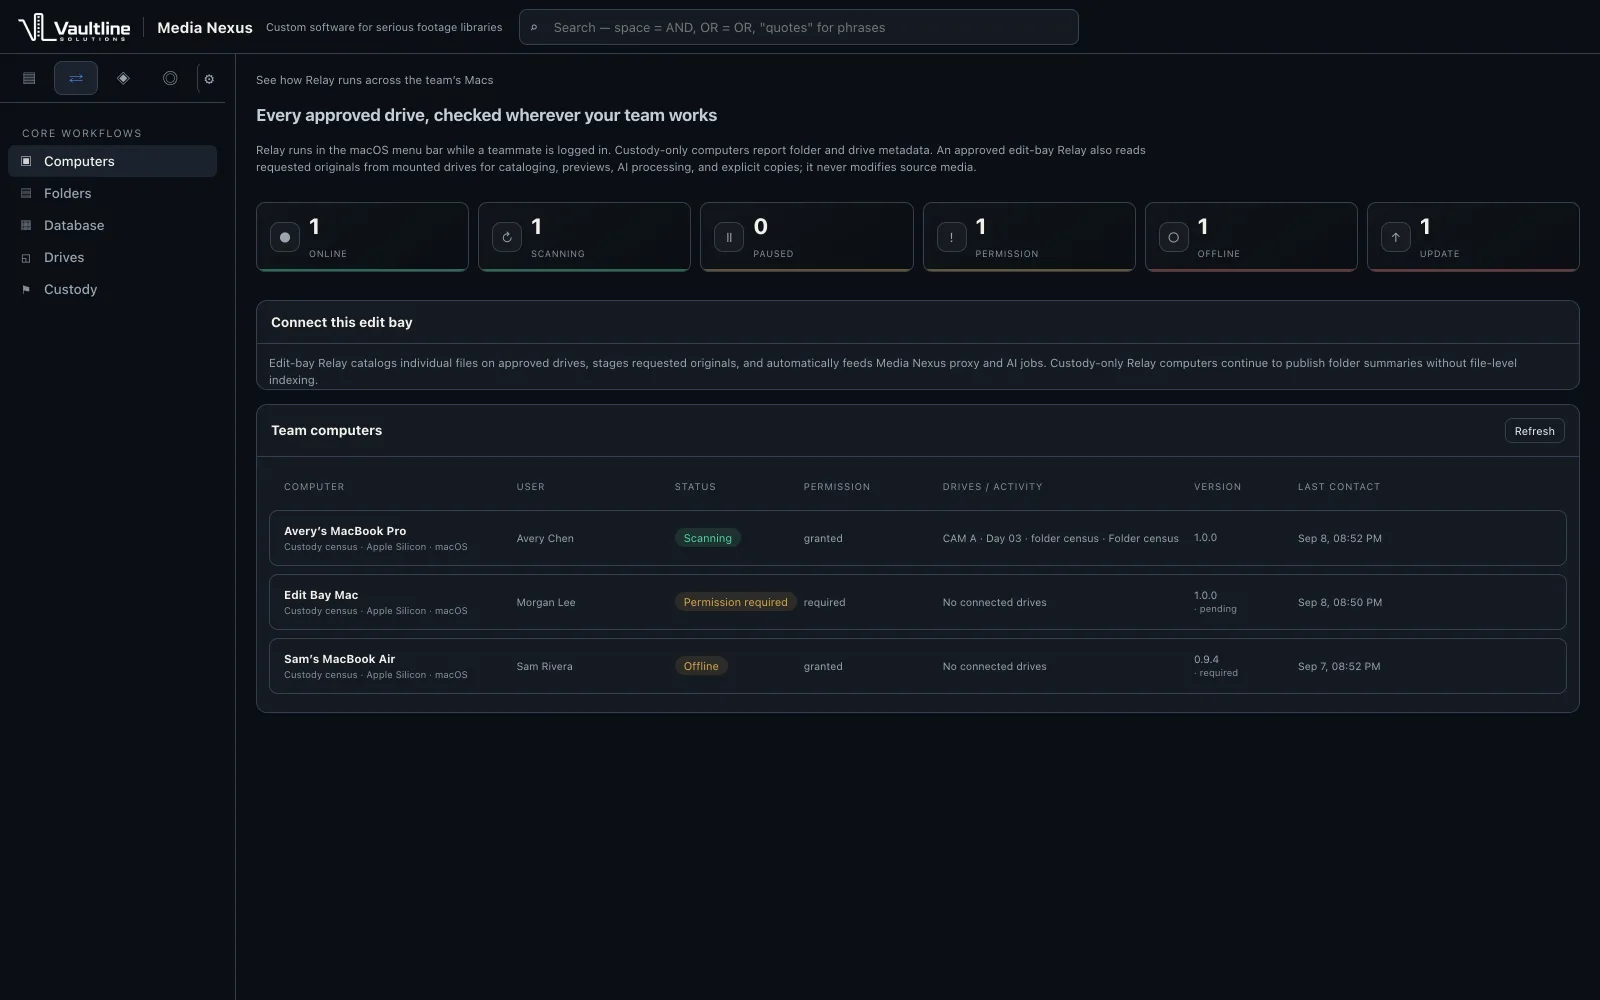Click the Media Nexus title

[205, 28]
